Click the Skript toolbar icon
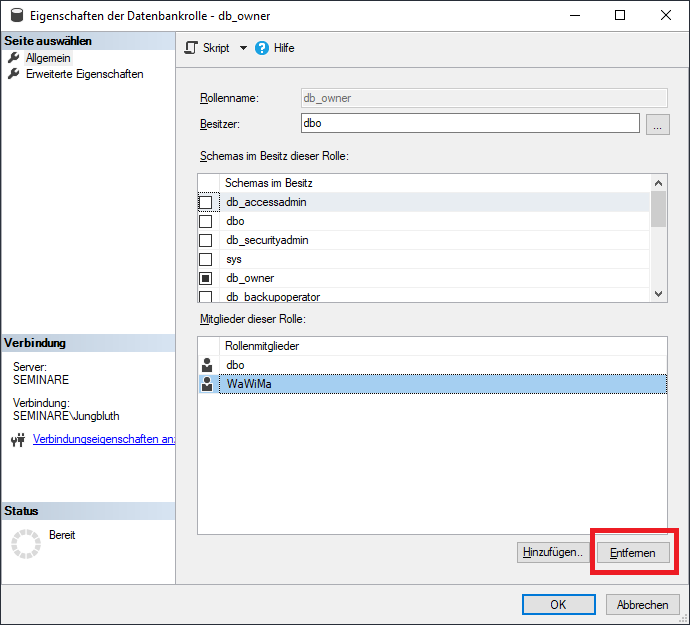Viewport: 690px width, 625px height. (x=191, y=48)
